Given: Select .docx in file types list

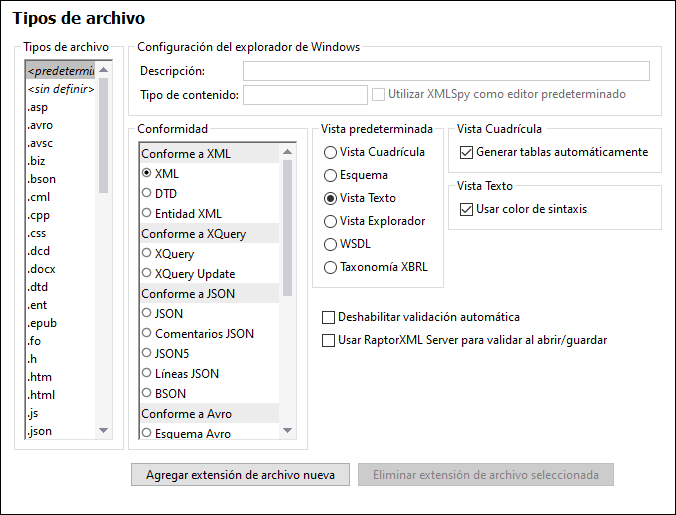Looking at the screenshot, I should coord(42,270).
